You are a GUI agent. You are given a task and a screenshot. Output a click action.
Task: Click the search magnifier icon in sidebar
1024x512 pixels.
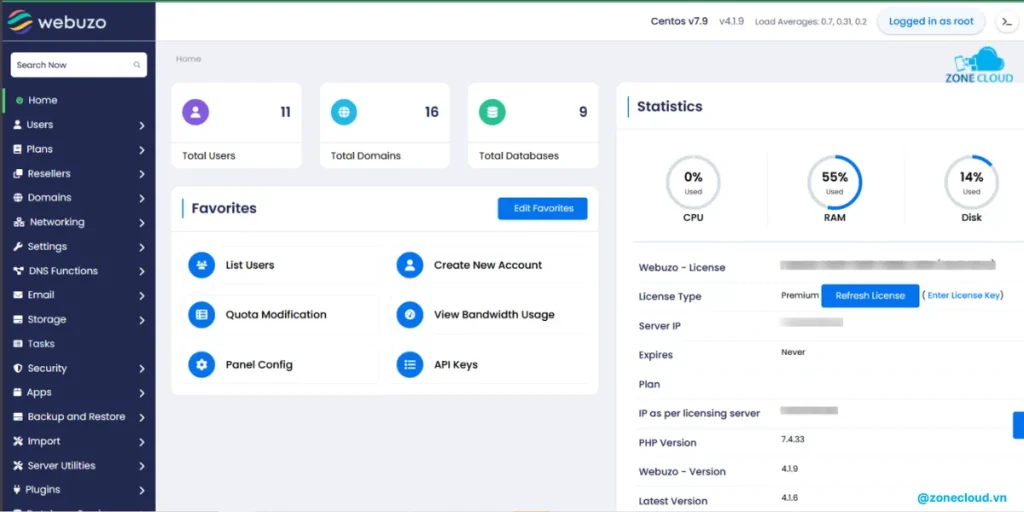pyautogui.click(x=137, y=65)
